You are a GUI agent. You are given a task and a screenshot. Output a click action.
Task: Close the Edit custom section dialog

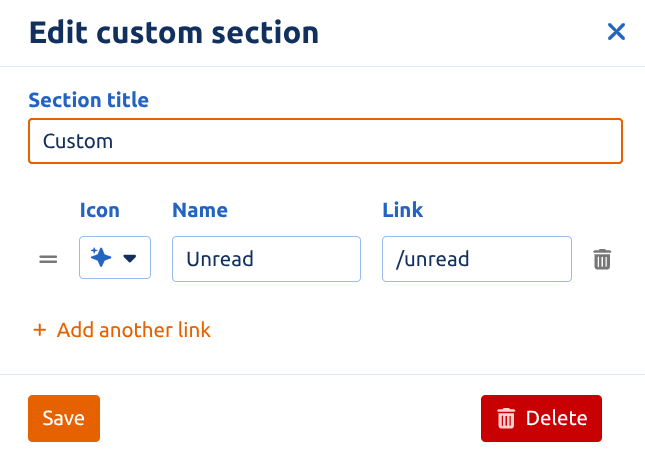pos(616,32)
